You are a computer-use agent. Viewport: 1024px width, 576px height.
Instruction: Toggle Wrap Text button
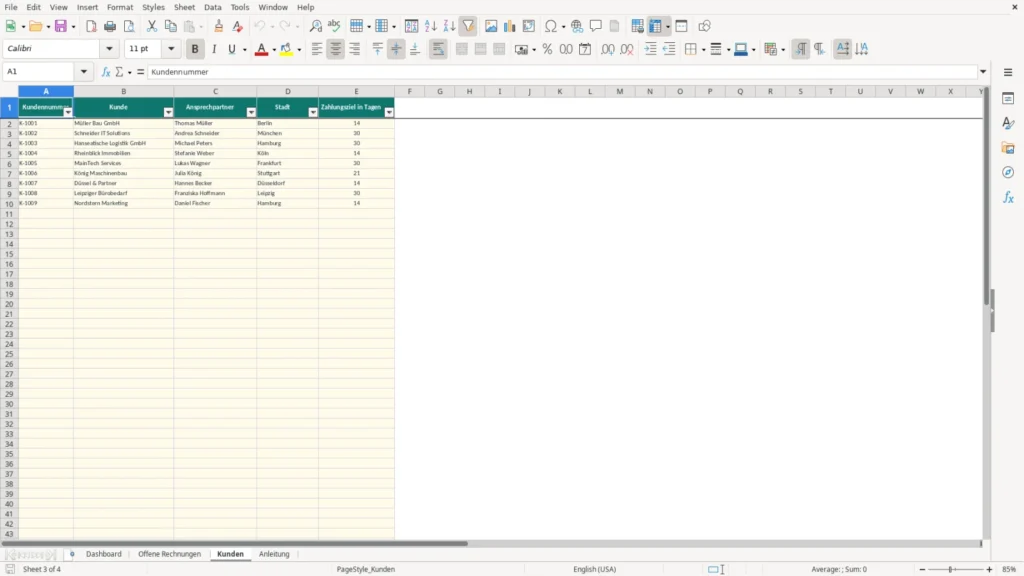[438, 49]
